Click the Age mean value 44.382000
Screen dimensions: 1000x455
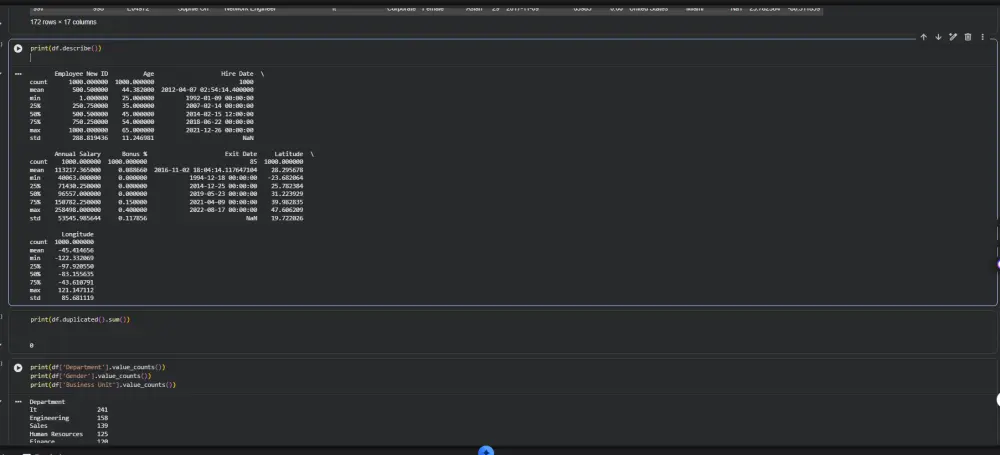pyautogui.click(x=138, y=90)
